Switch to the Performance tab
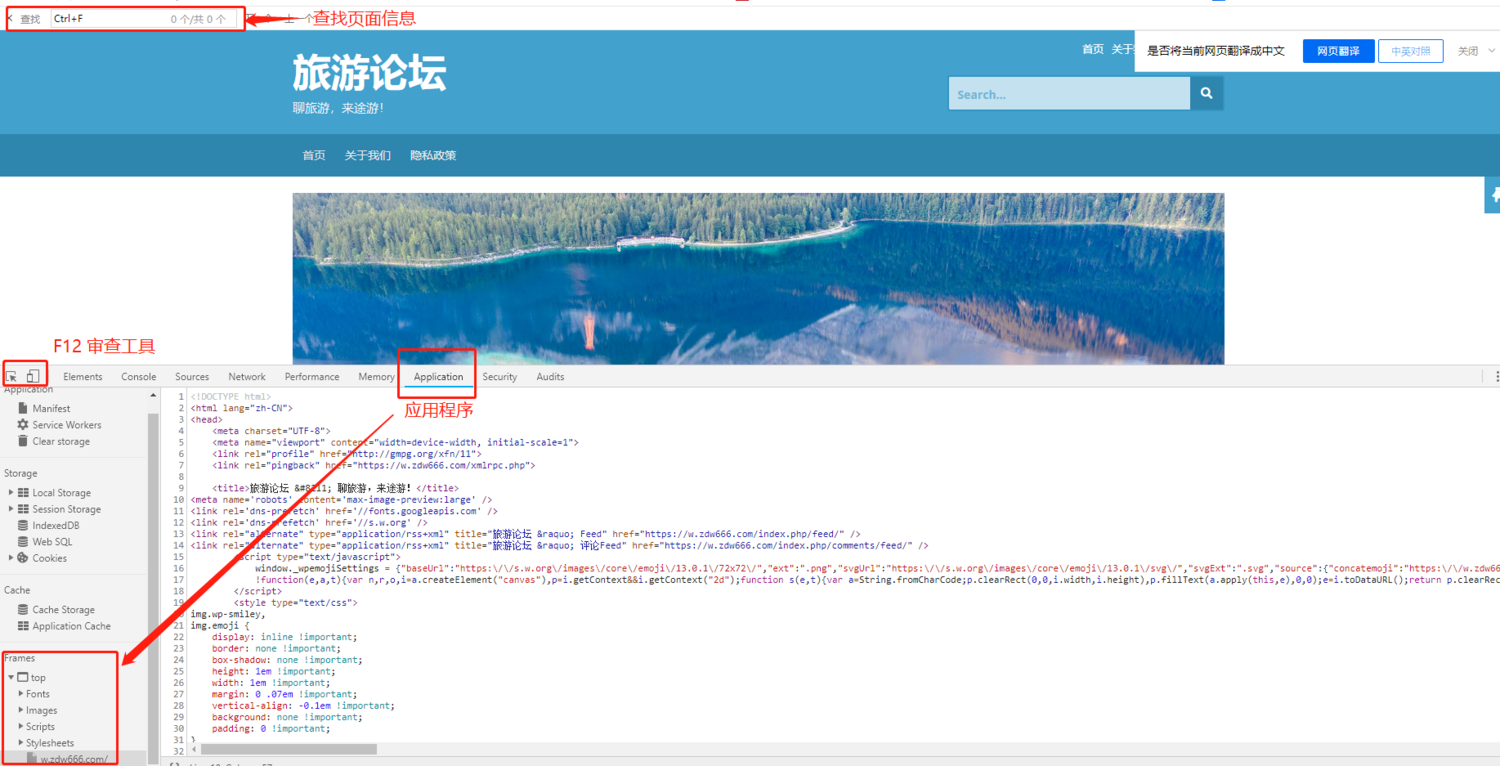This screenshot has width=1500, height=766. 312,377
